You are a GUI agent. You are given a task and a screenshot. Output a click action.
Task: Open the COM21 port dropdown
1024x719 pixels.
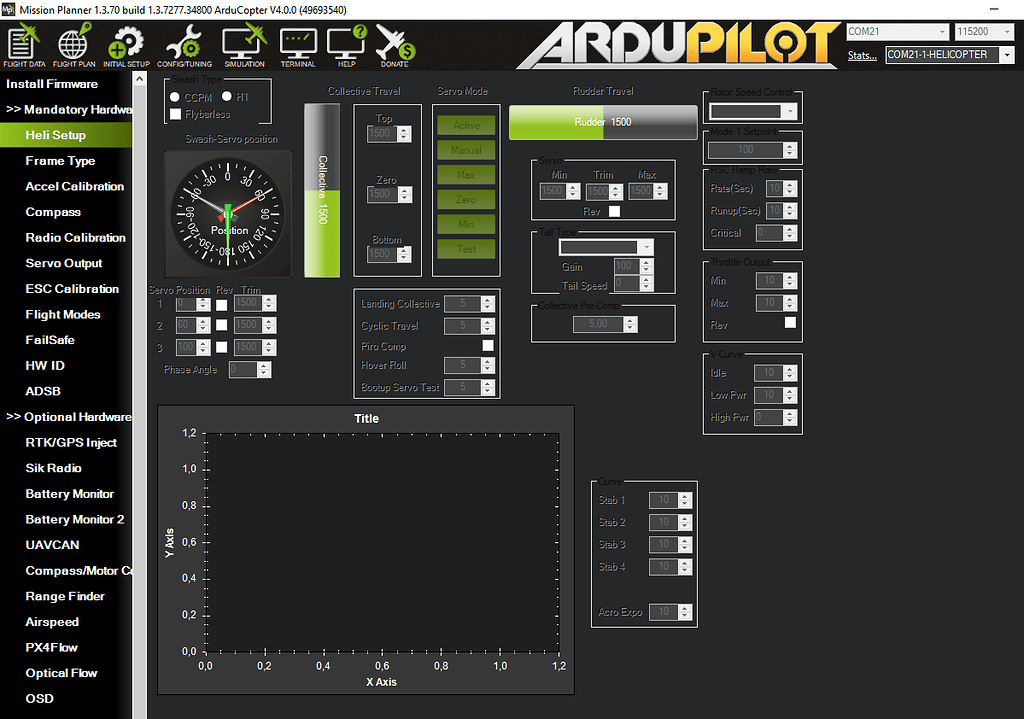point(945,31)
